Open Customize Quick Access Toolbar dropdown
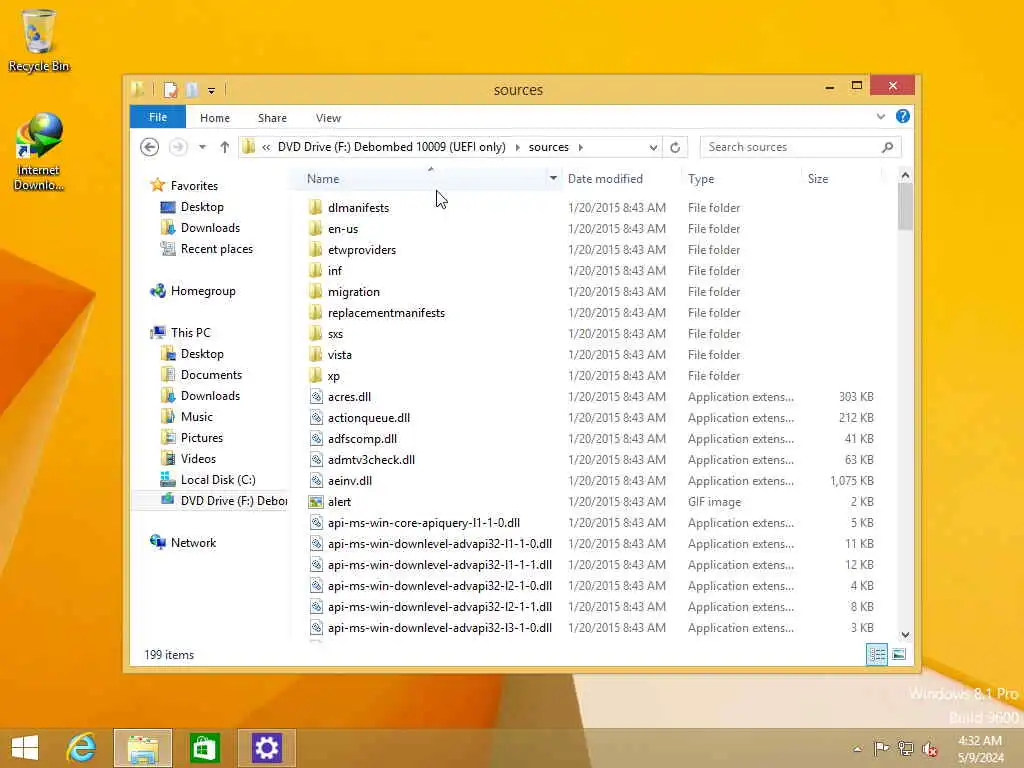 tap(211, 90)
